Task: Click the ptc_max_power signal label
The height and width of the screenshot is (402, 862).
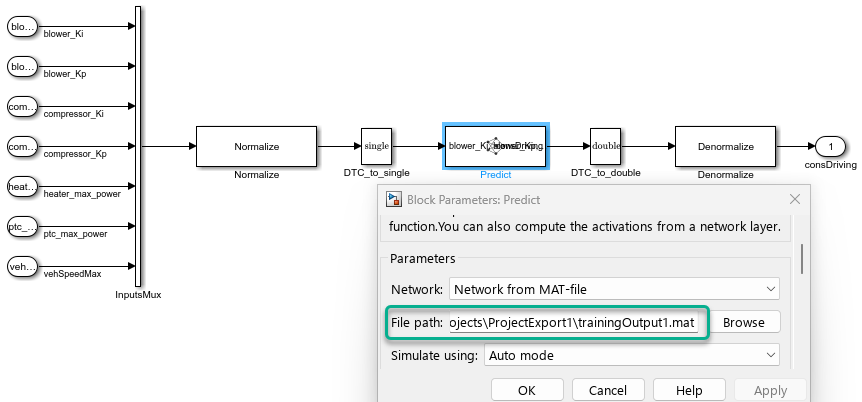Action: 75,234
